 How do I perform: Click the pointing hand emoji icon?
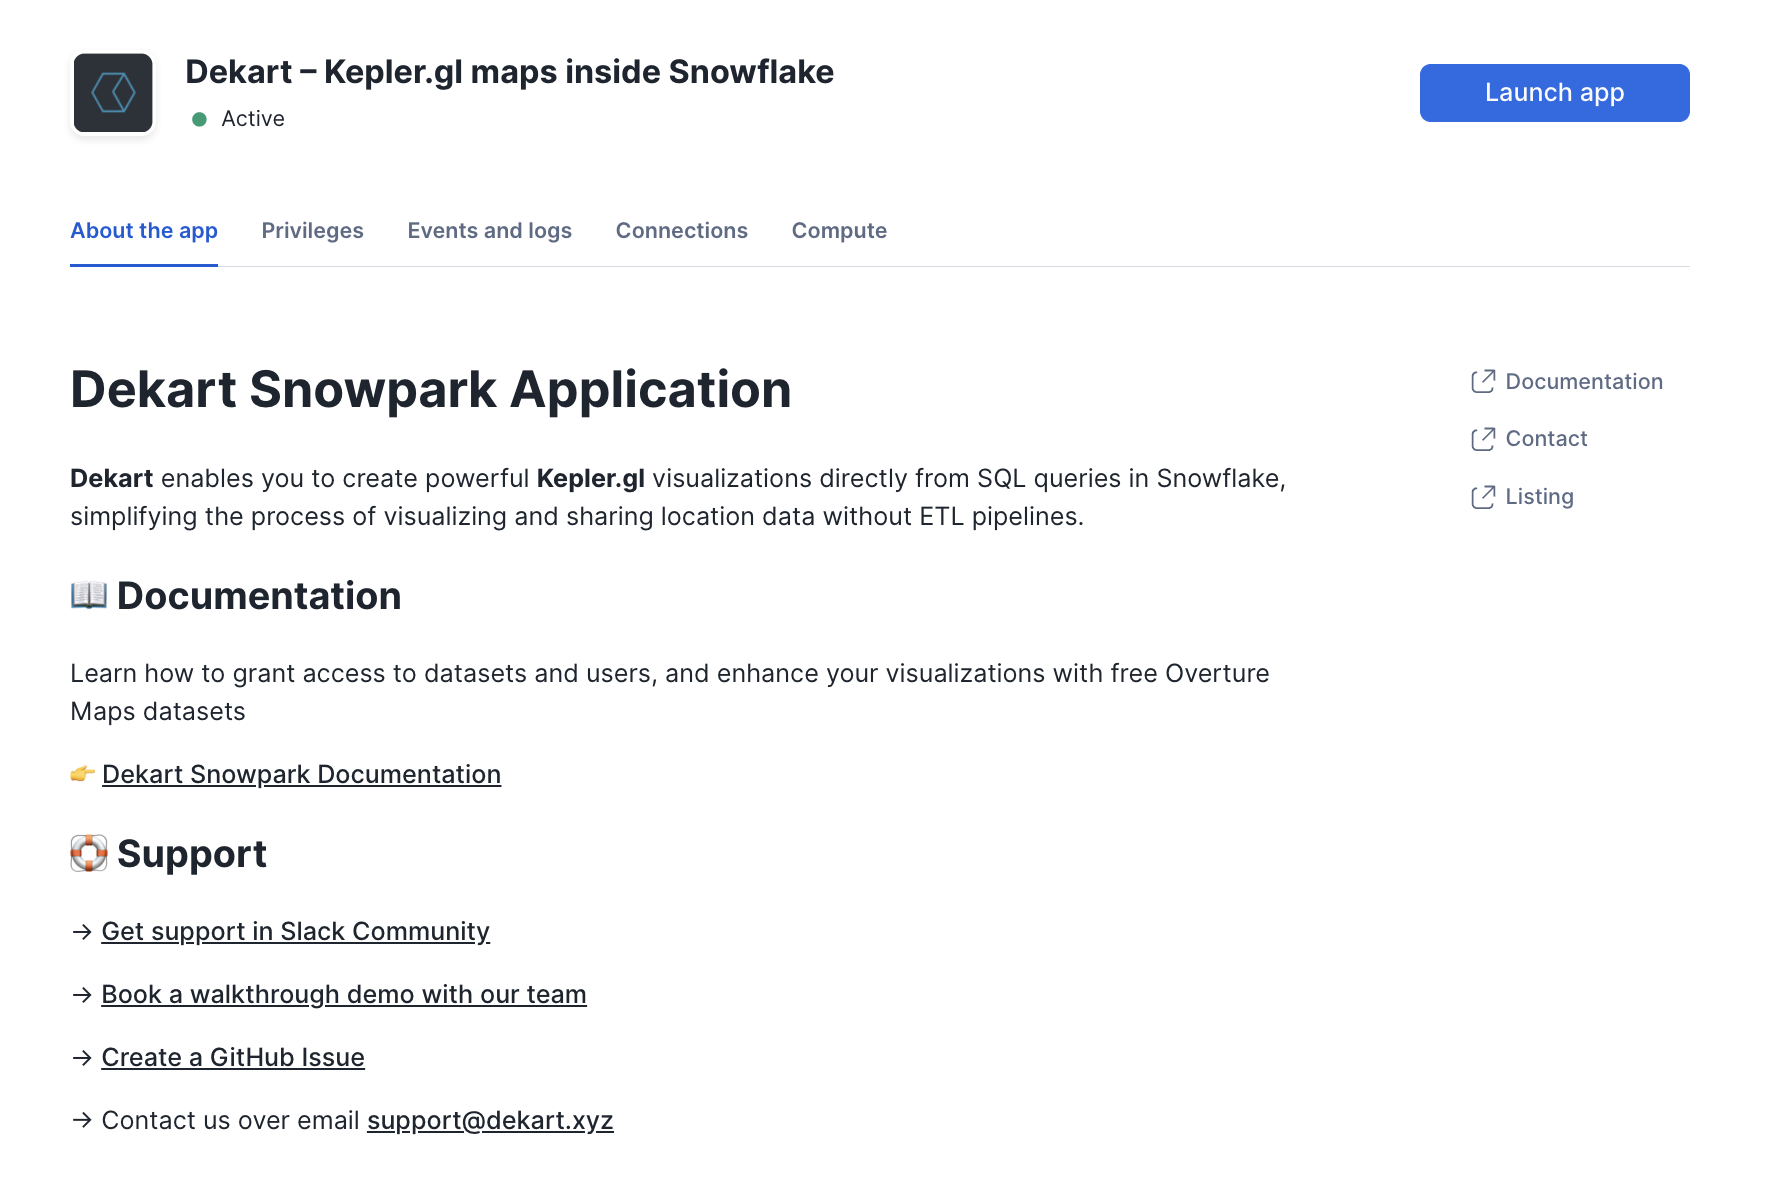tap(83, 774)
